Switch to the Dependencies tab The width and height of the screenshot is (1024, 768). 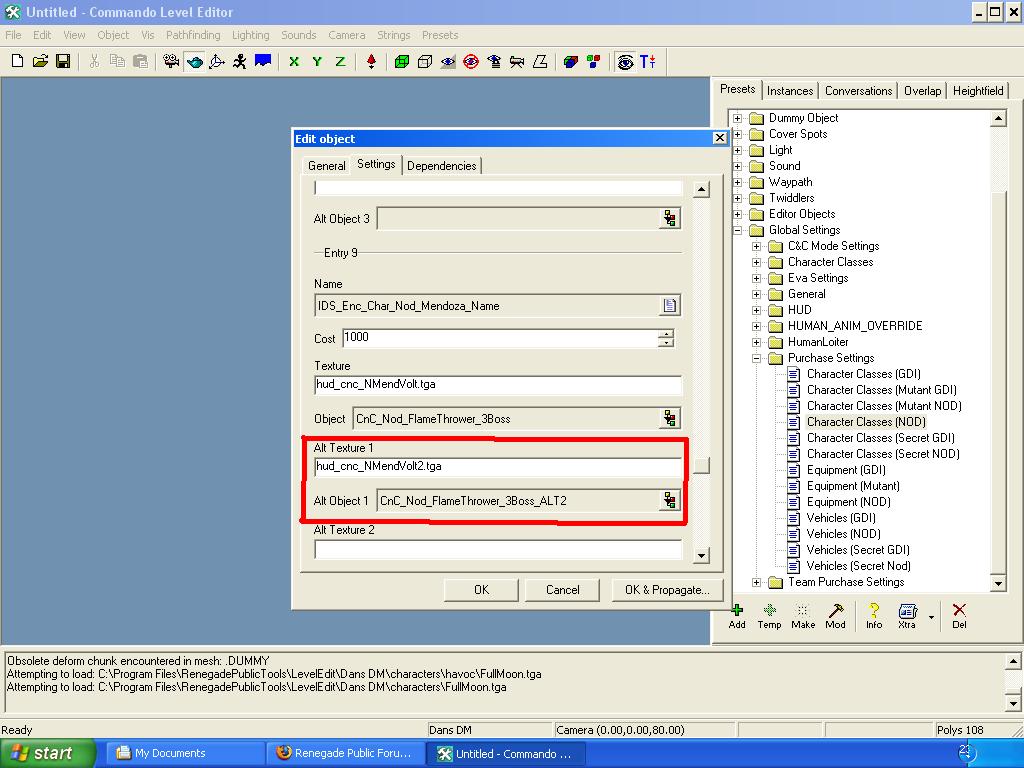pyautogui.click(x=441, y=166)
